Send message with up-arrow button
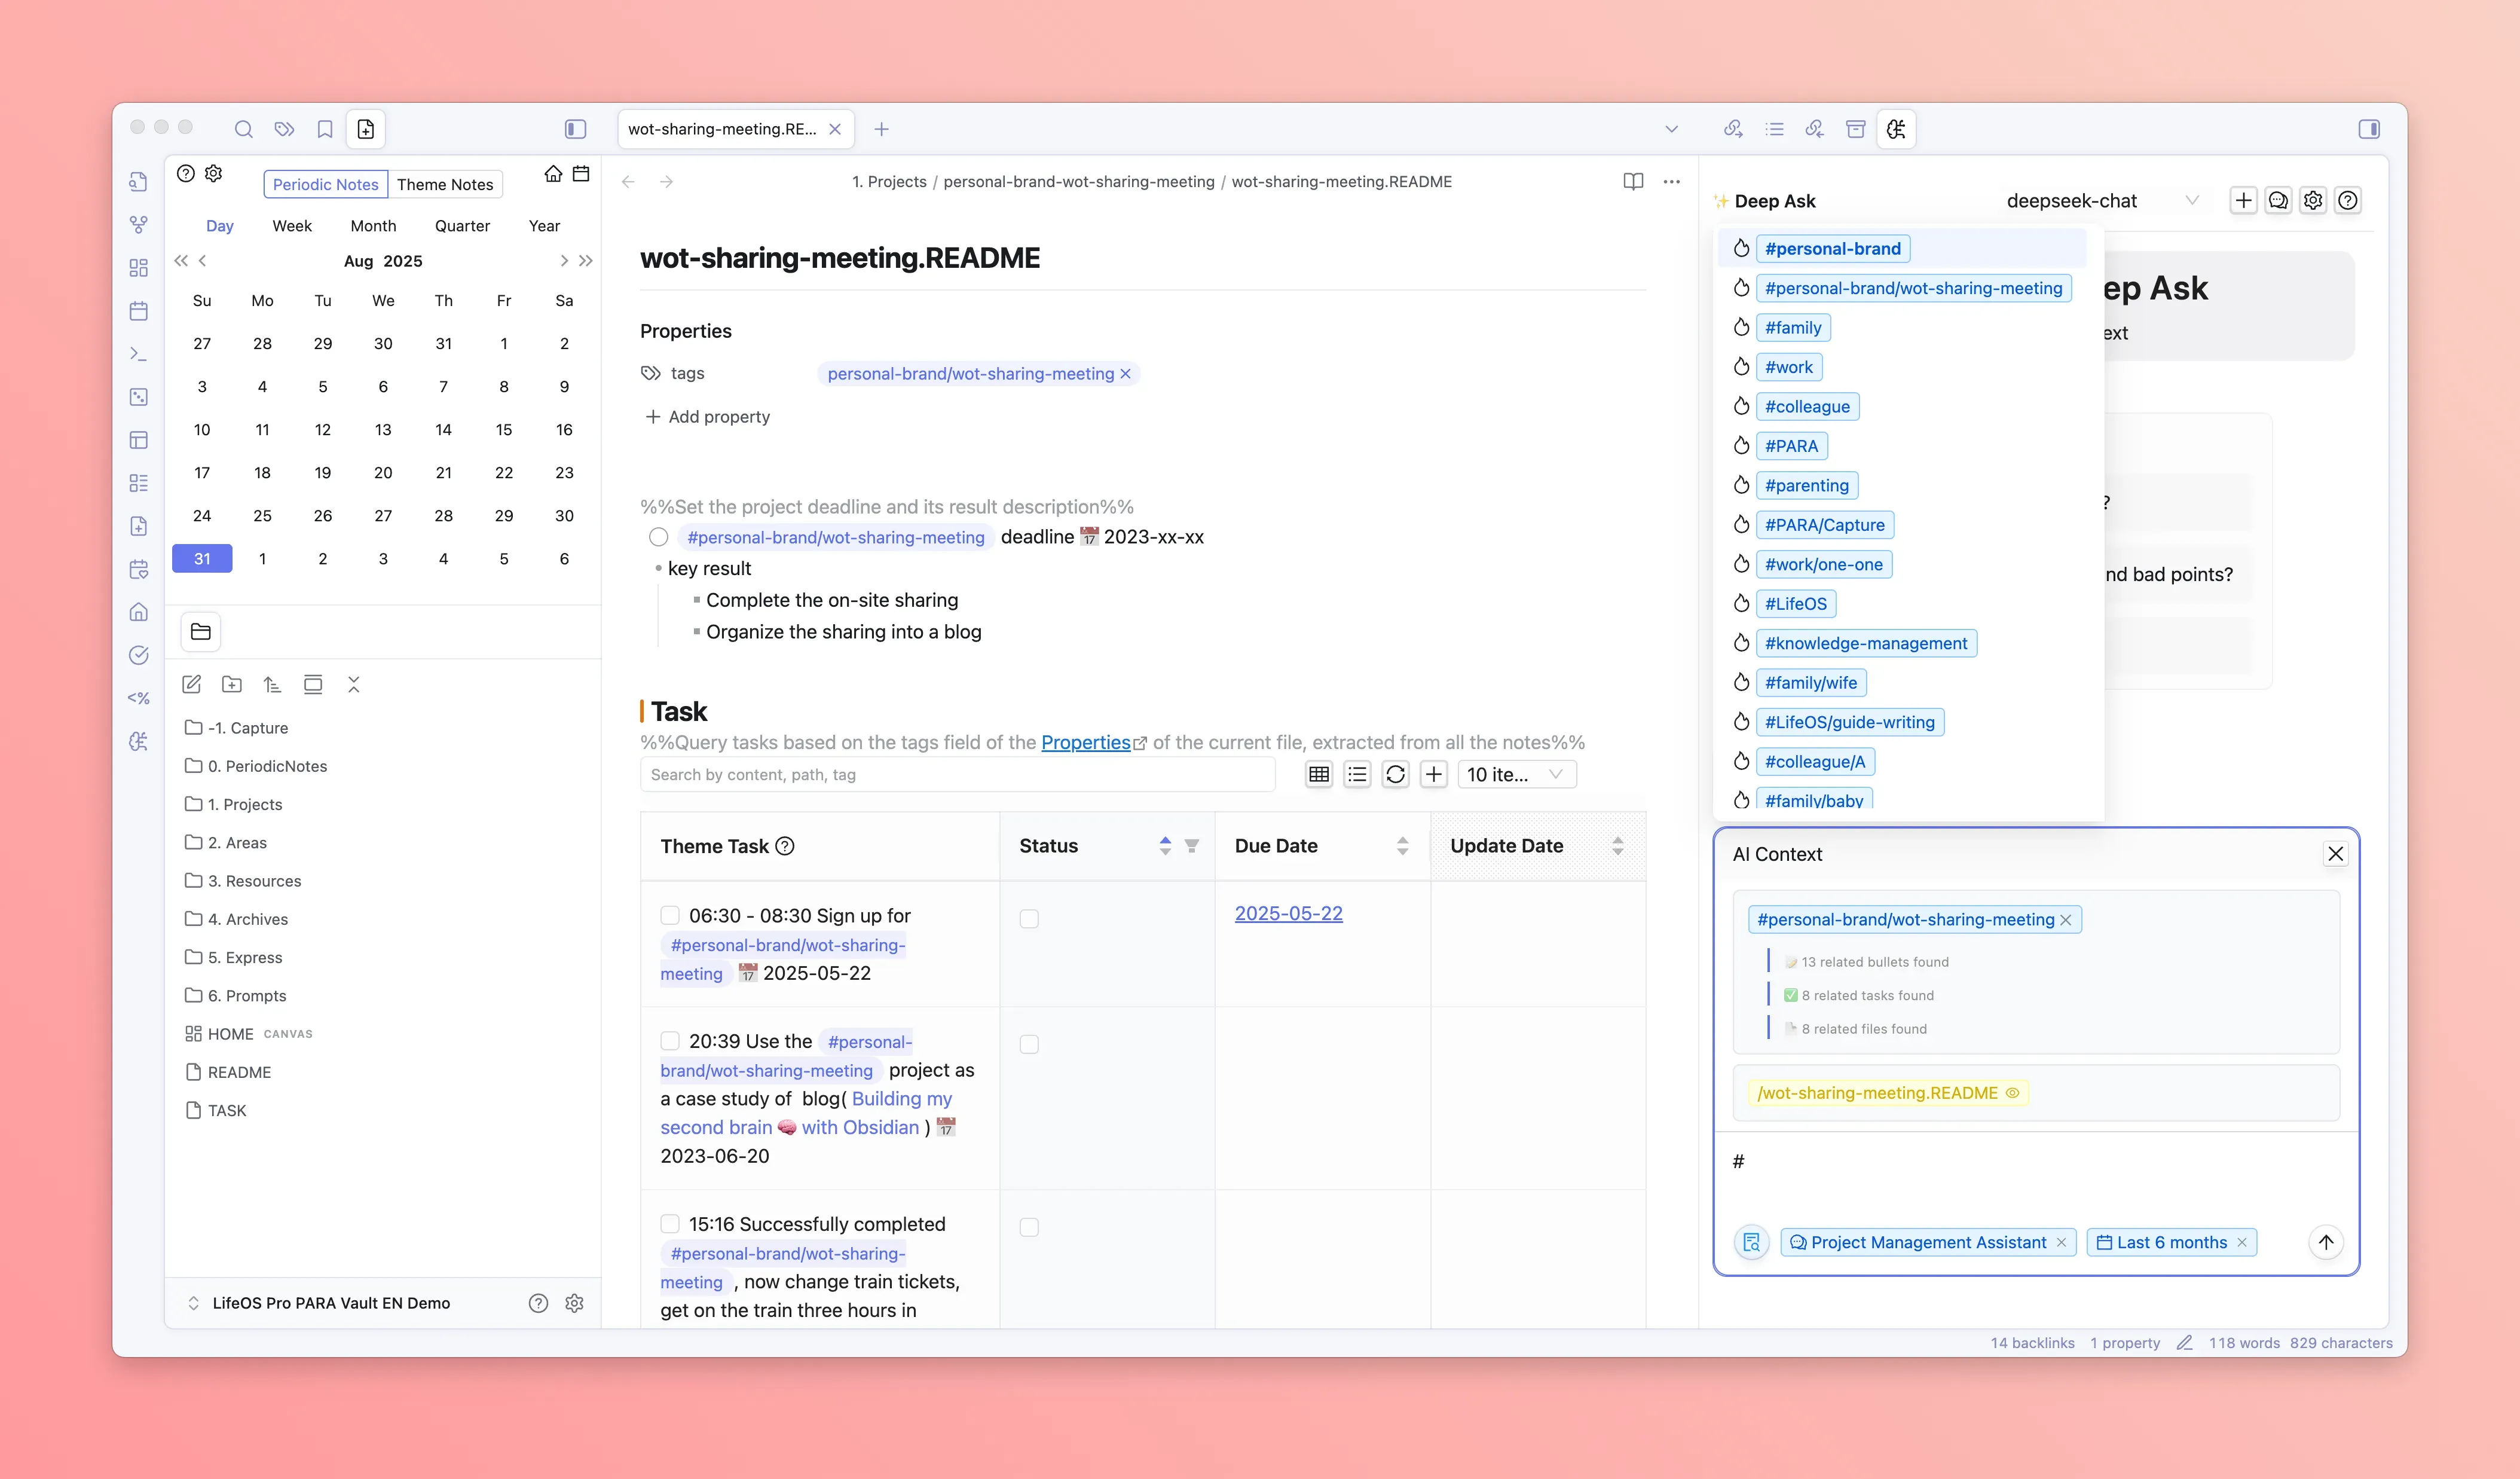This screenshot has height=1479, width=2520. coord(2326,1242)
